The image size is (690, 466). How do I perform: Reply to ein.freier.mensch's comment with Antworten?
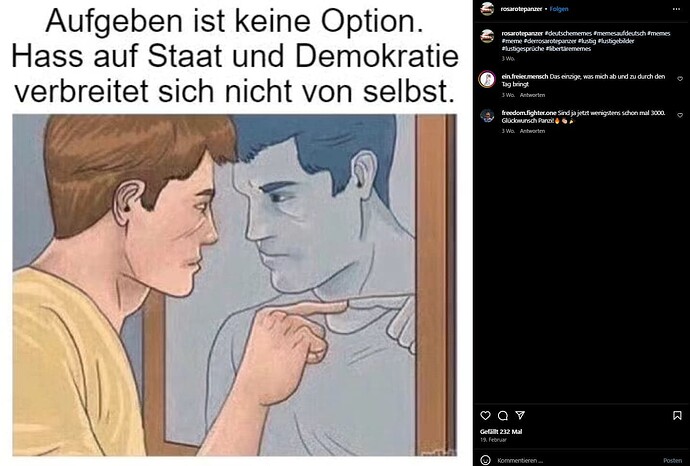(532, 95)
